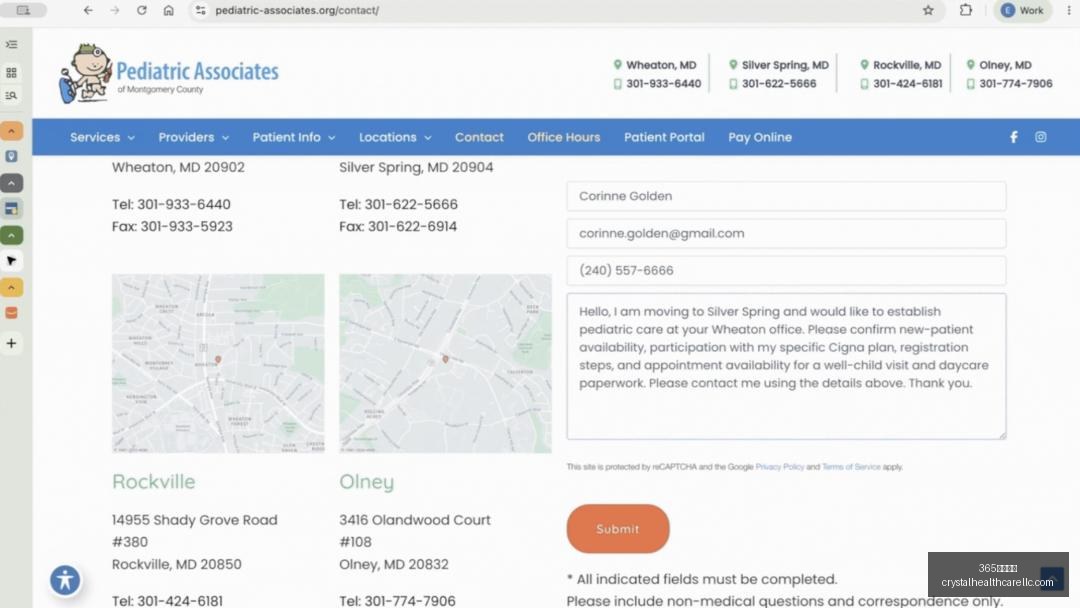Click the four-squares grid icon in sidebar
This screenshot has height=608, width=1080.
(12, 72)
